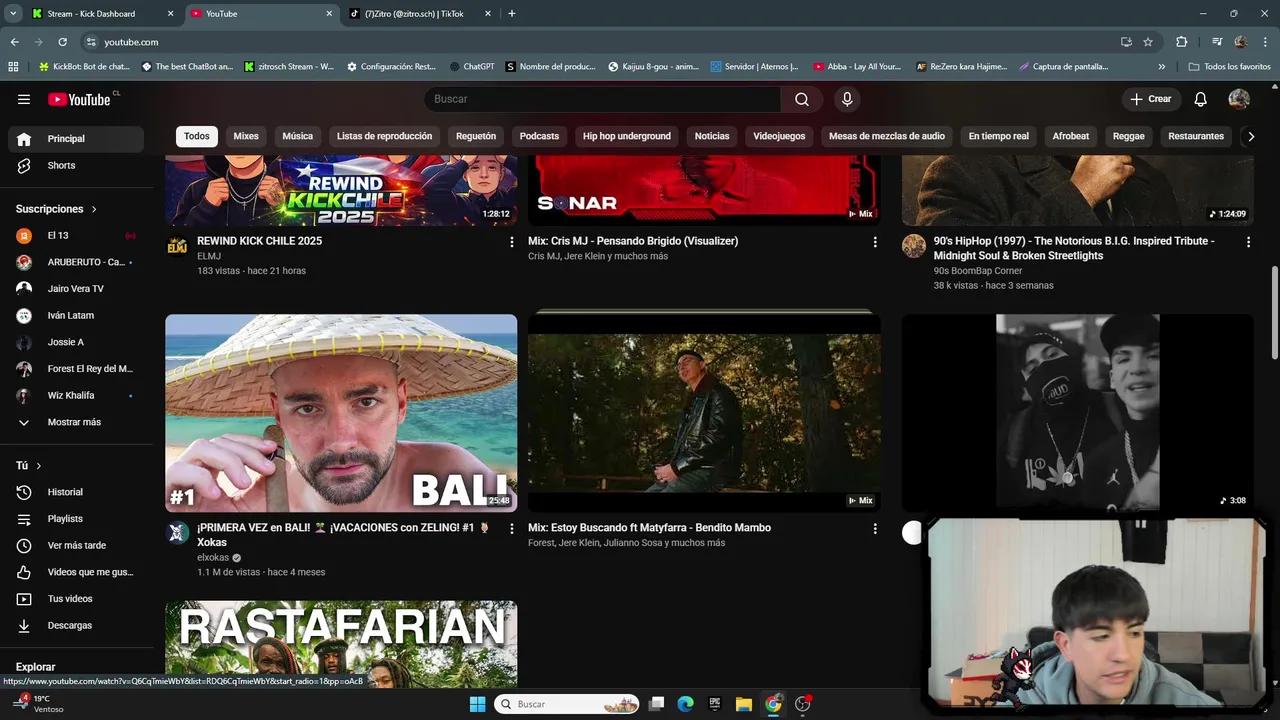Open options for Mix Cris MJ video
Screen dimensions: 1280x720
click(875, 242)
